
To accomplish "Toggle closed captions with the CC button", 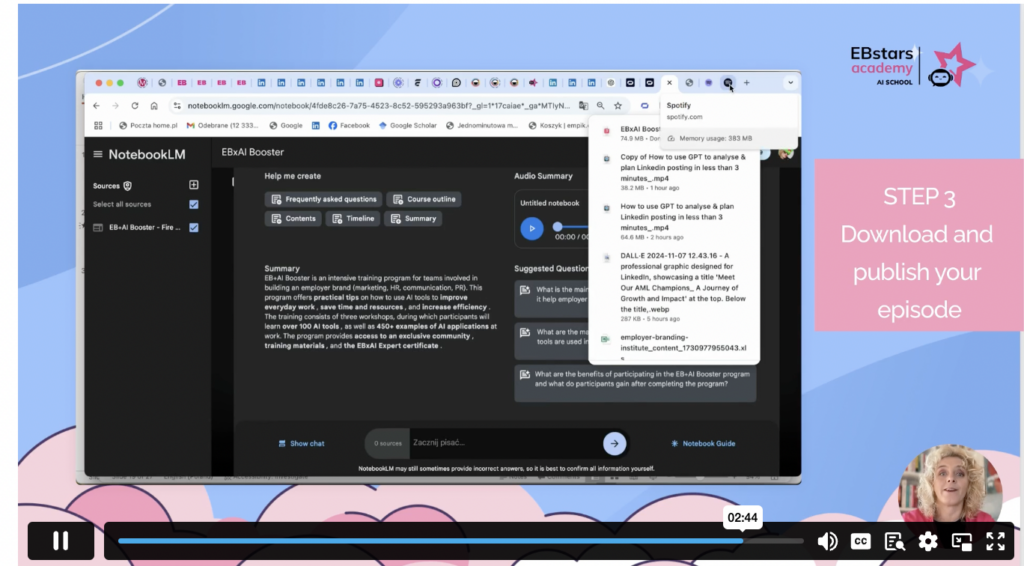I will tap(860, 541).
